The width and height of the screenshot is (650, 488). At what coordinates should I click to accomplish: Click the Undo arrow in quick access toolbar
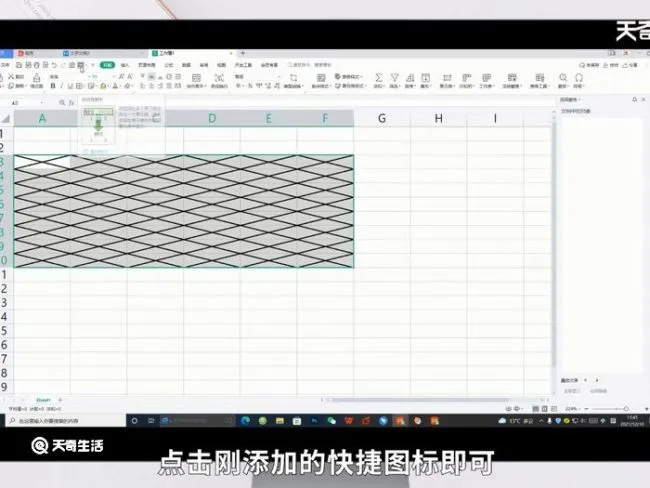click(54, 65)
